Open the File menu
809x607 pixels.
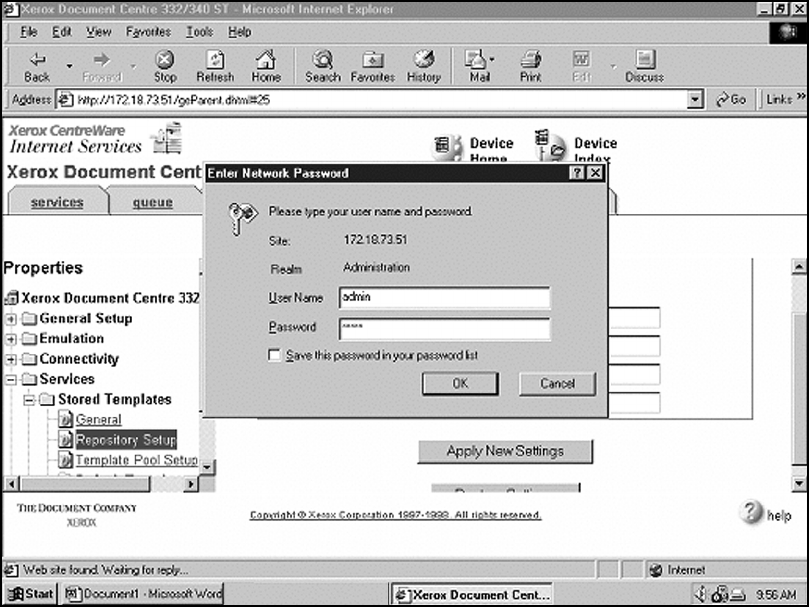[28, 32]
